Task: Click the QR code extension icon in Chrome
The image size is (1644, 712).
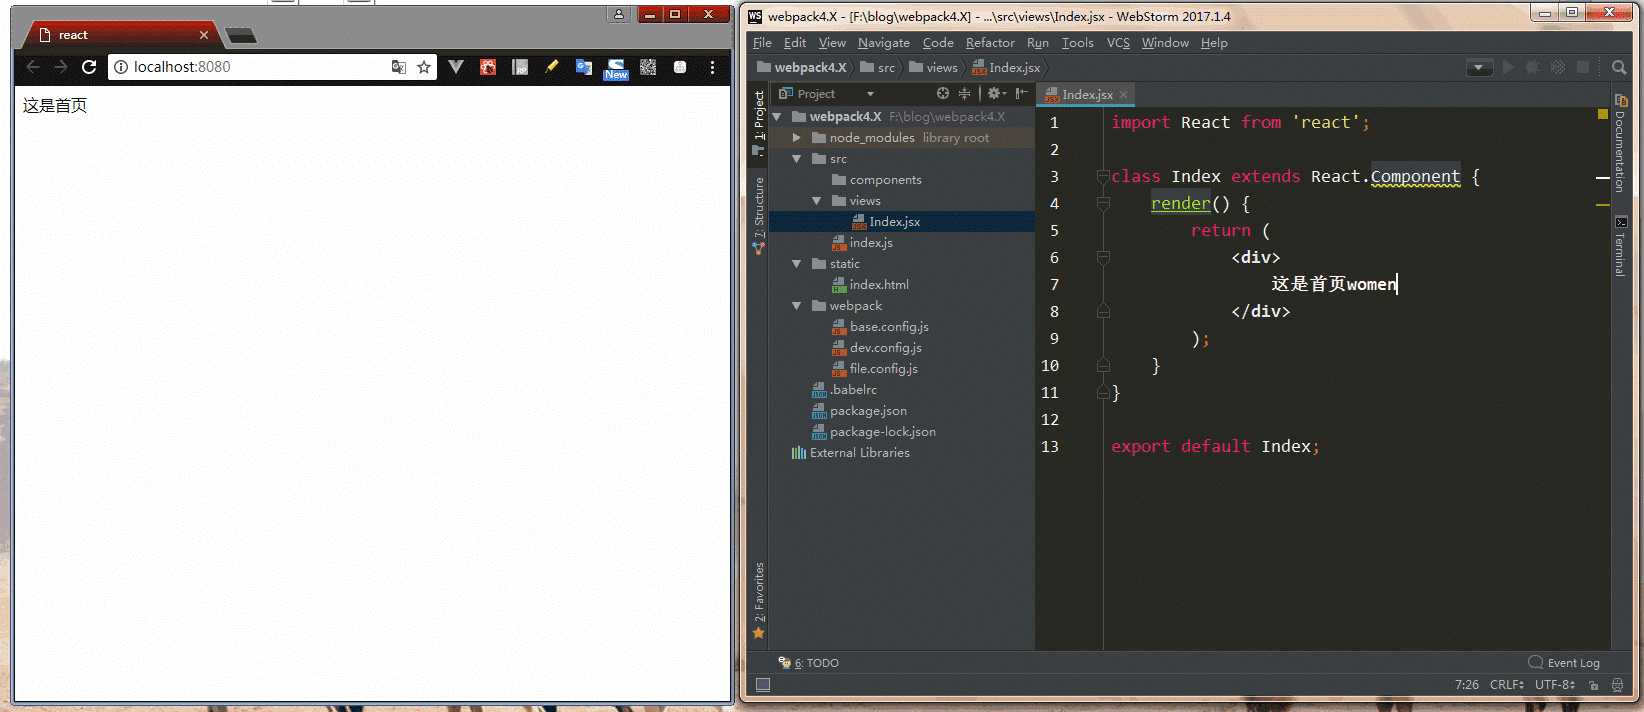Action: coord(648,67)
